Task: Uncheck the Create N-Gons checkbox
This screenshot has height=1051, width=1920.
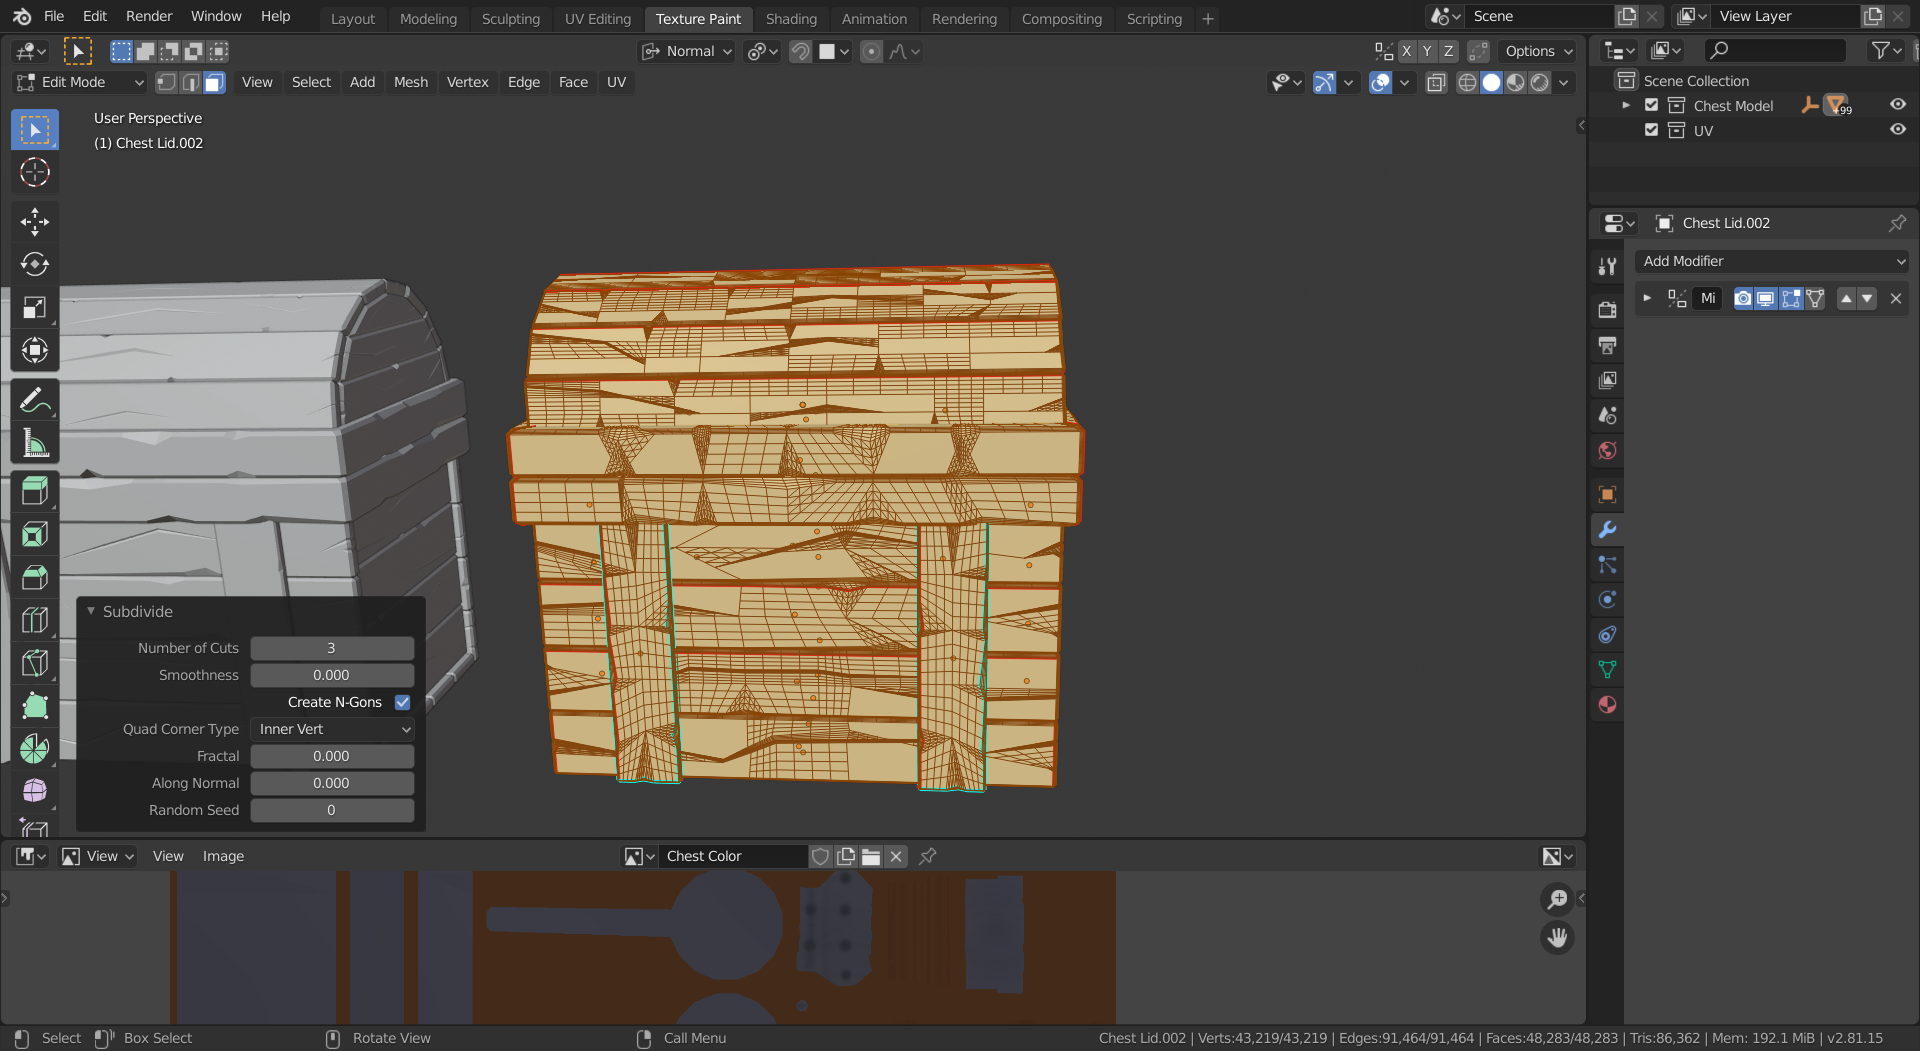Action: click(402, 703)
